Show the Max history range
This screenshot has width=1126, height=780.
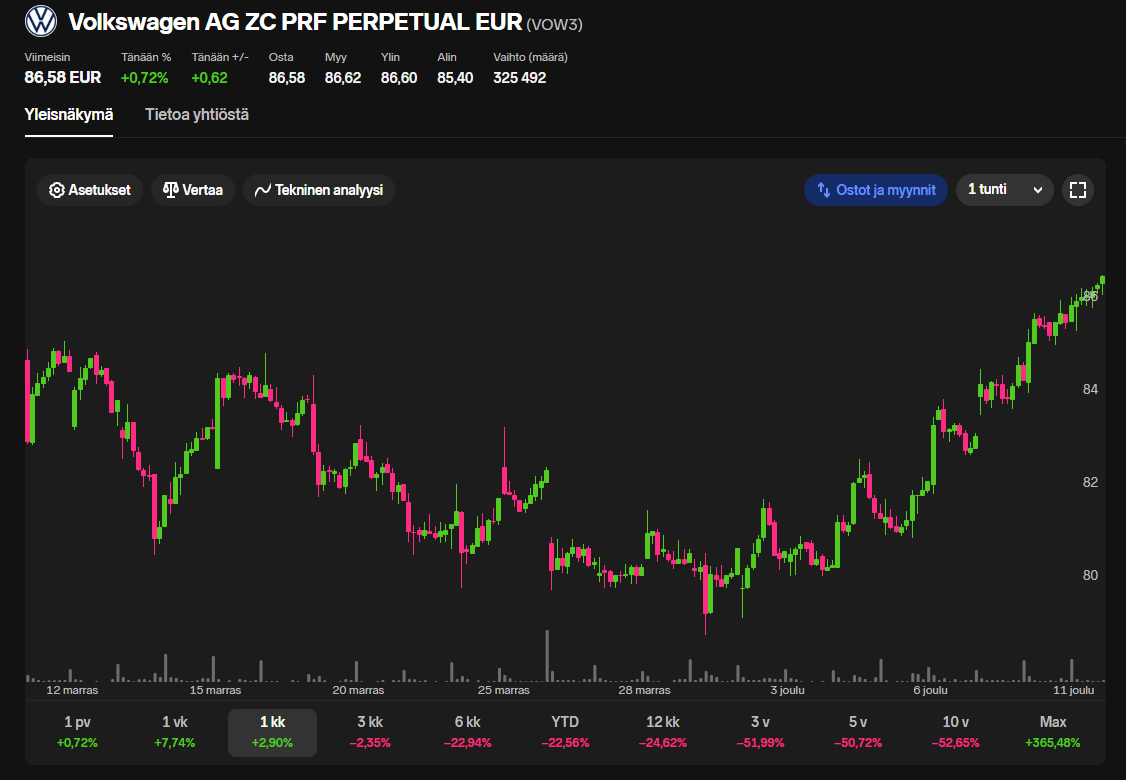(x=1052, y=732)
